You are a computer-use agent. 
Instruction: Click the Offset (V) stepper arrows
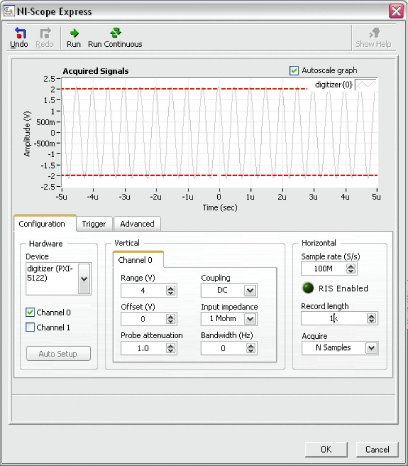(x=171, y=319)
